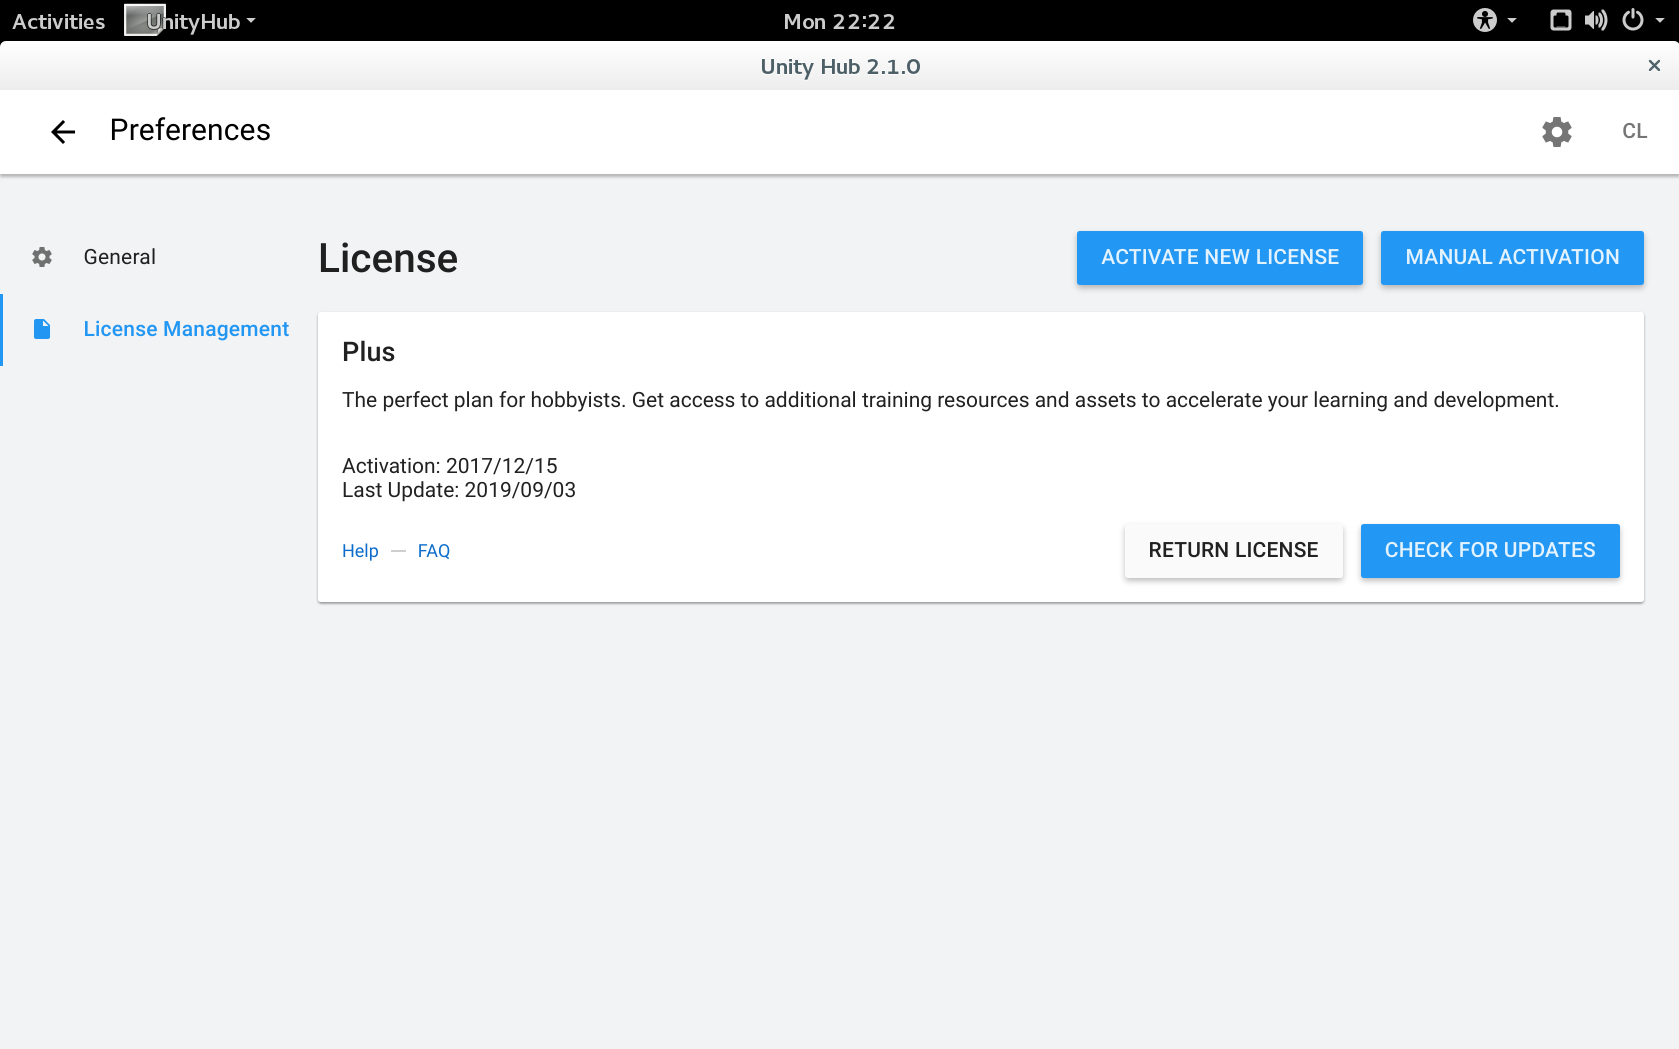
Task: Open settings via the top-right gear icon
Action: [1556, 131]
